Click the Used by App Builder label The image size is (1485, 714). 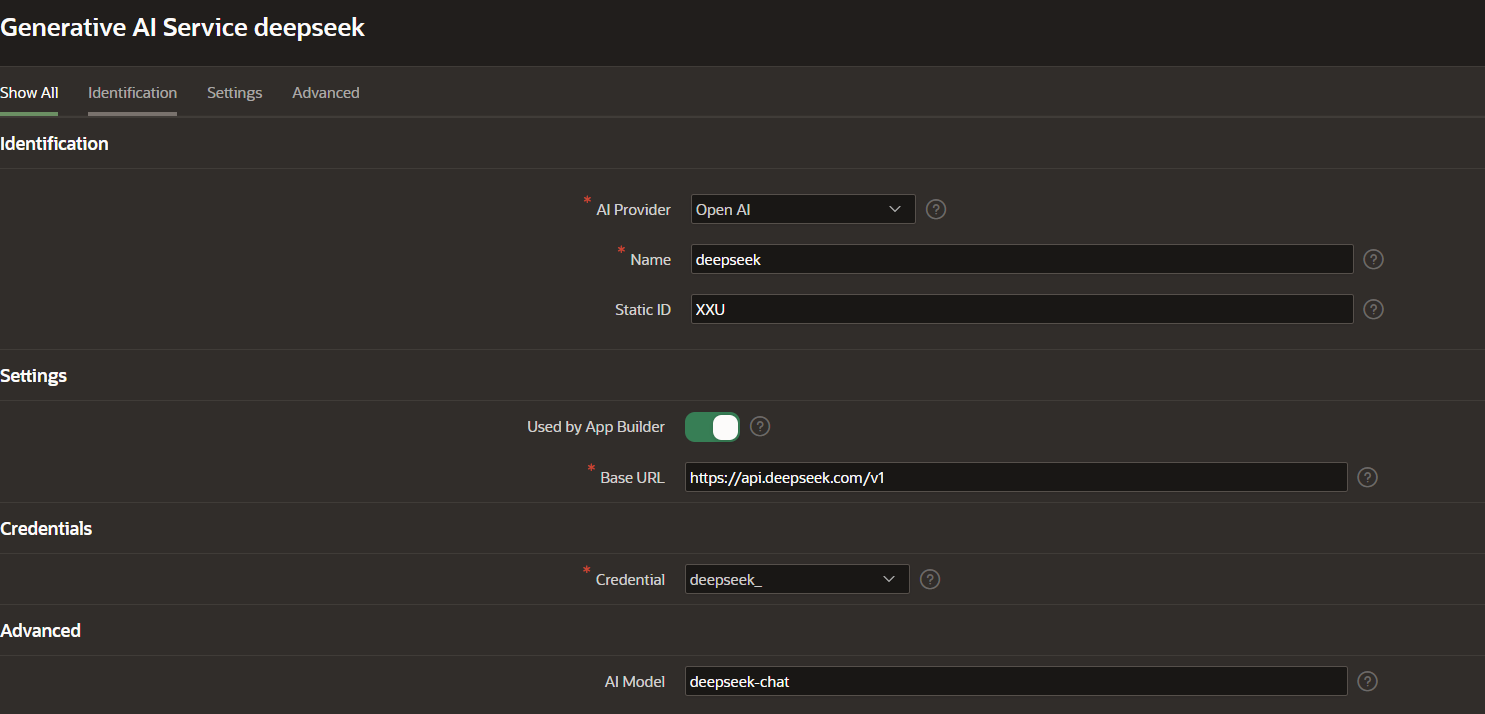596,427
